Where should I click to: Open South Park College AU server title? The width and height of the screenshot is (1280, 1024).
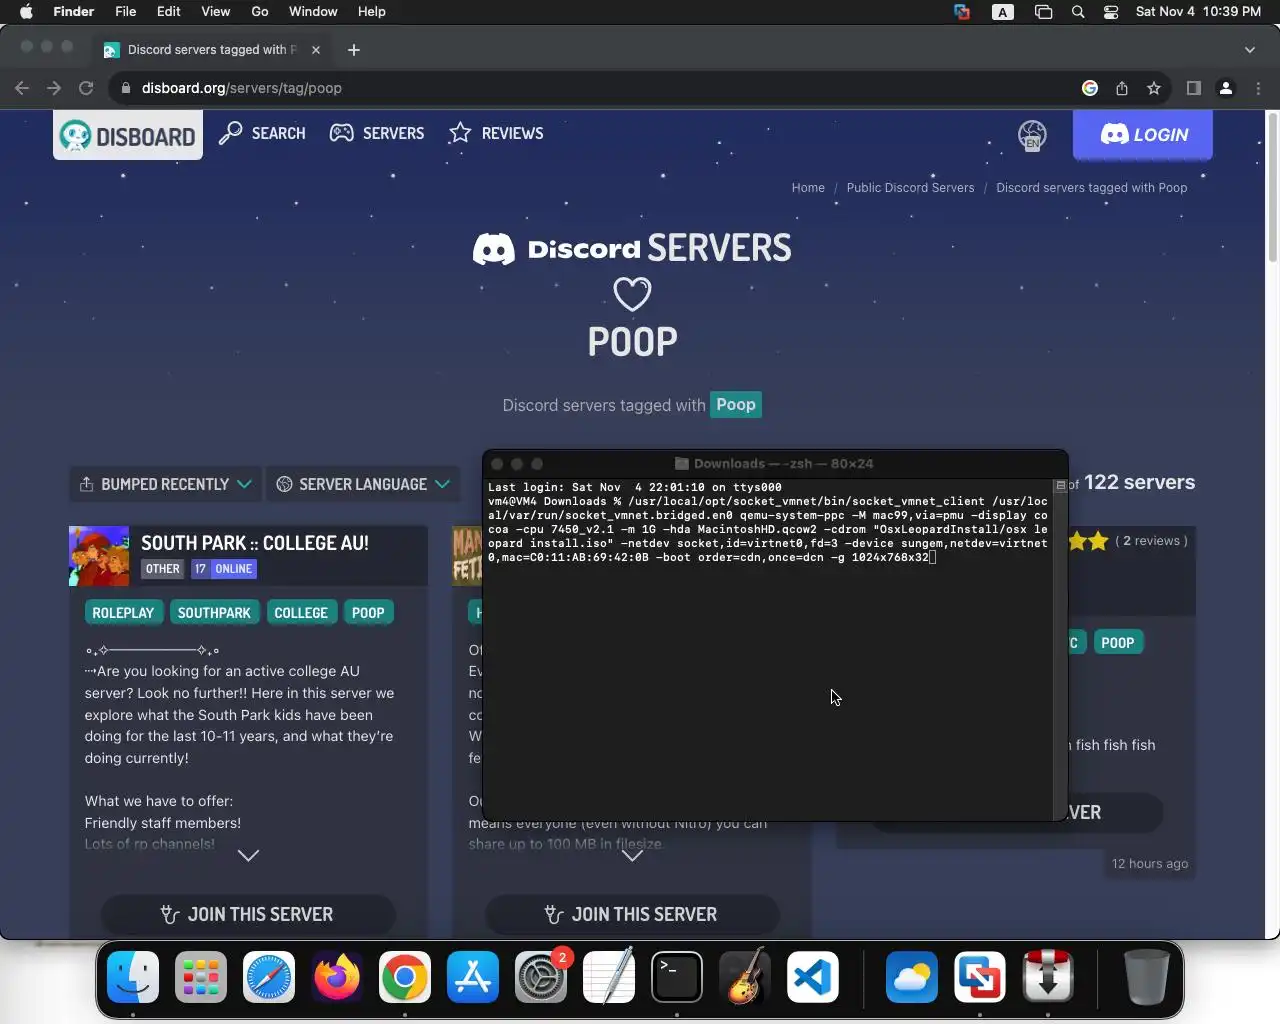[x=255, y=543]
